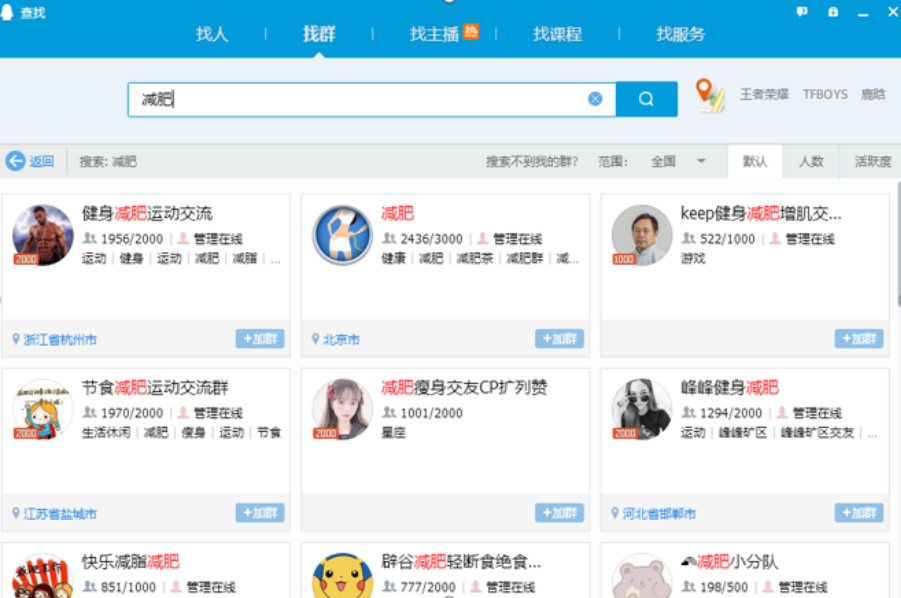Click the location pin beside 浙江省杭州市
Screen dimensions: 901x598
[x=17, y=339]
